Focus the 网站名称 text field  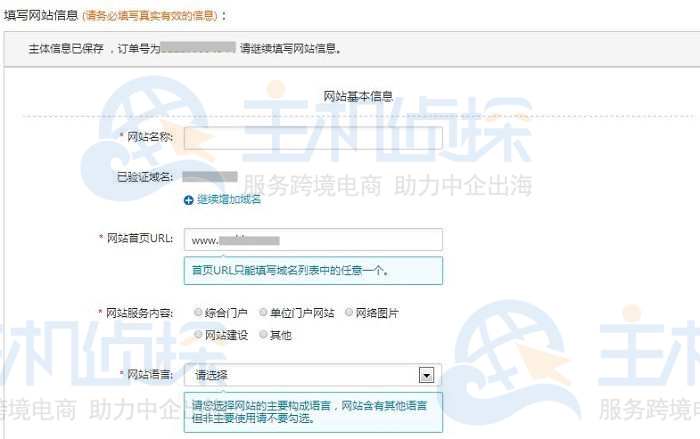[x=313, y=137]
